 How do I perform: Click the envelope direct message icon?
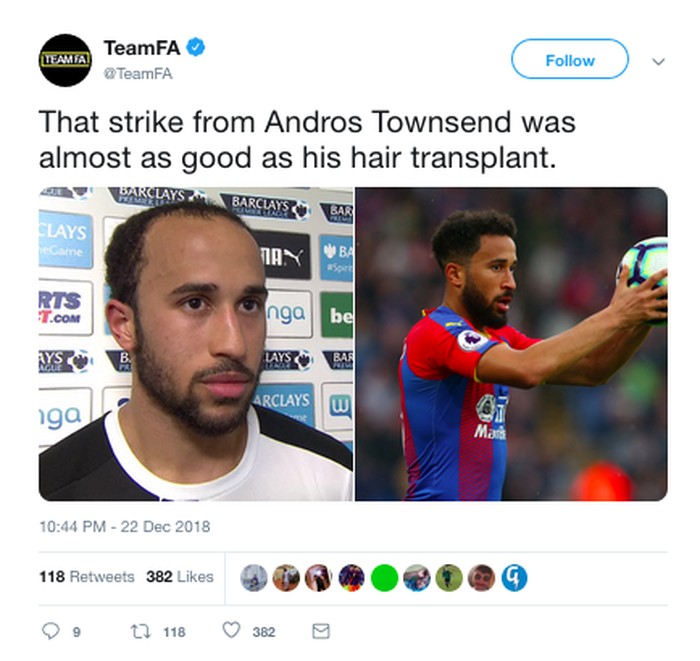tap(321, 631)
